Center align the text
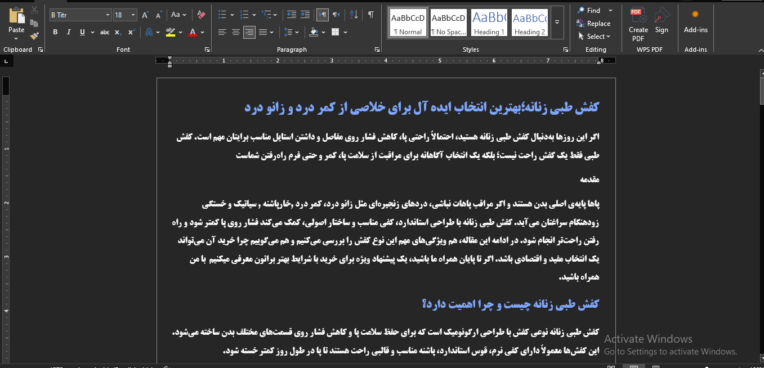 [x=236, y=33]
